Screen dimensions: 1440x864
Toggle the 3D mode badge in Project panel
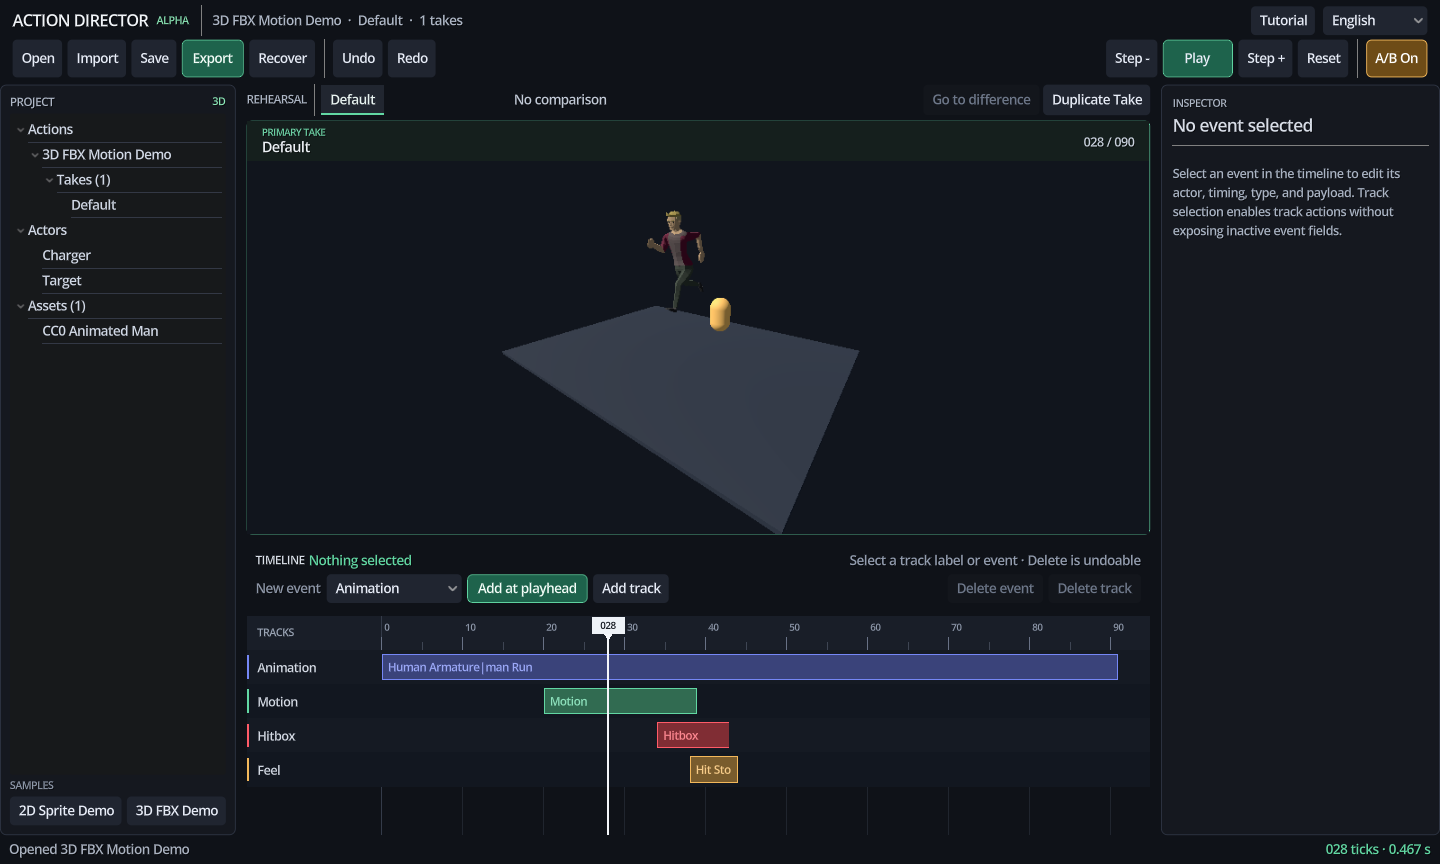click(218, 102)
